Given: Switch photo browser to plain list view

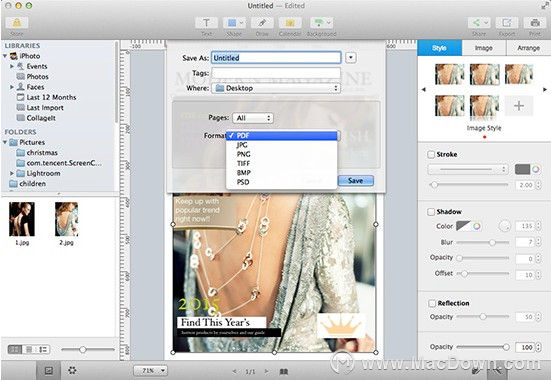Looking at the screenshot, I should tap(29, 349).
